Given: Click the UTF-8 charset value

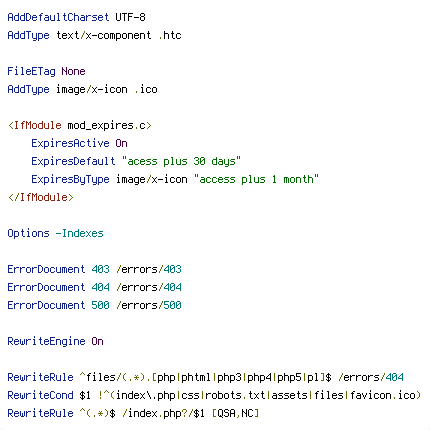Looking at the screenshot, I should point(130,17).
